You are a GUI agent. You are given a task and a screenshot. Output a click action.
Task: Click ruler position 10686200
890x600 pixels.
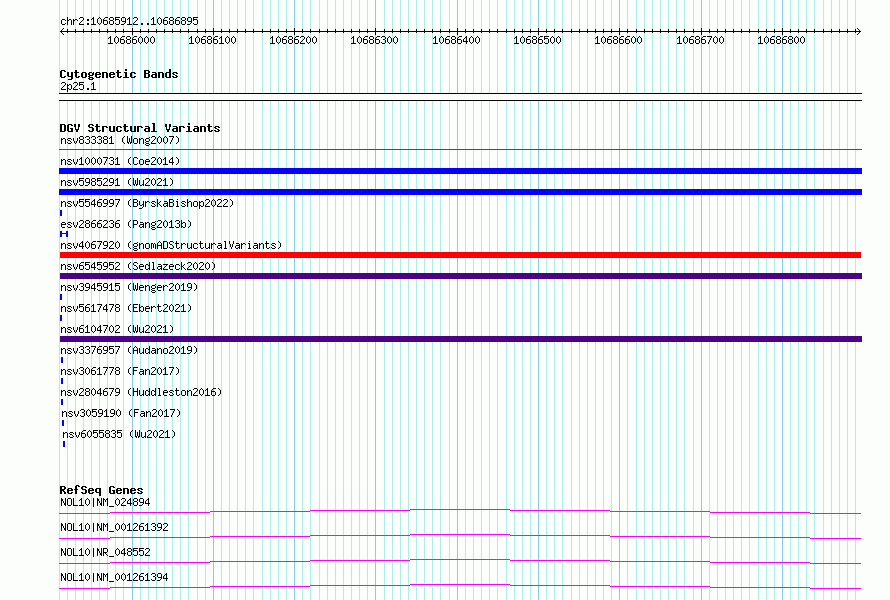[293, 40]
